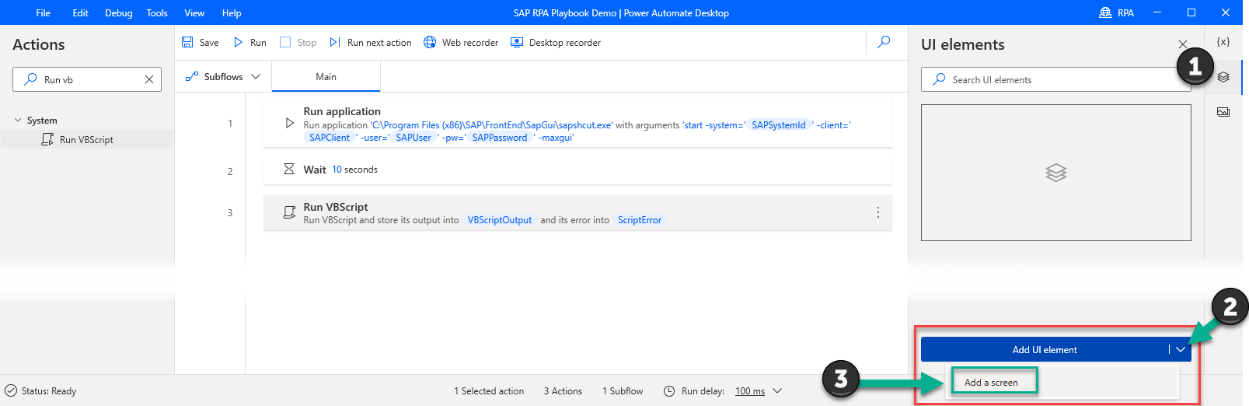Viewport: 1249px width, 406px height.
Task: Click the Run delay clock icon
Action: 671,391
